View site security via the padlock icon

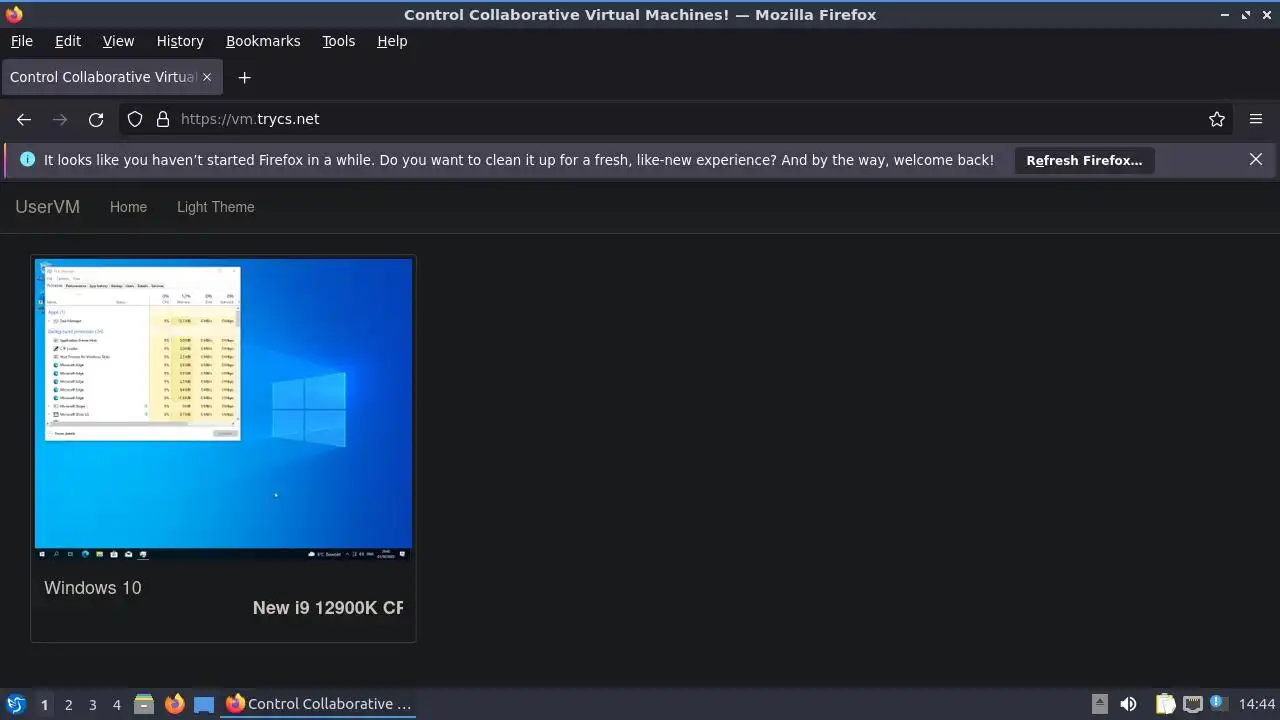click(x=163, y=119)
